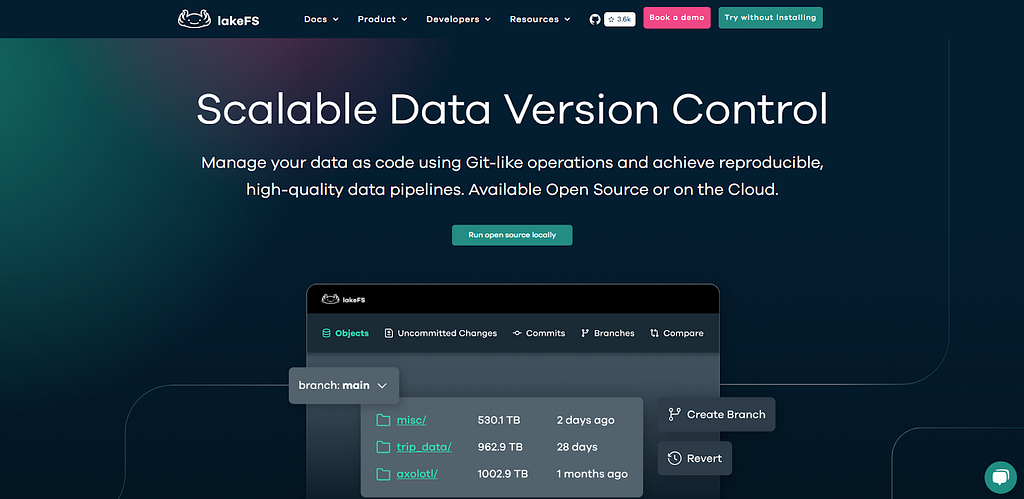The image size is (1024, 499).
Task: Click the Uncommitted Changes document icon
Action: (389, 333)
